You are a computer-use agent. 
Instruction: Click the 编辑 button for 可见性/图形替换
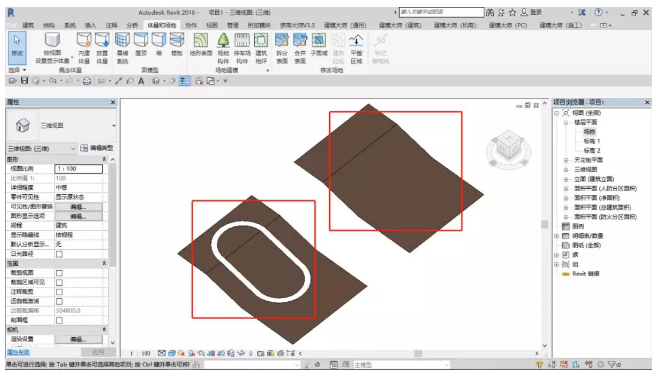click(78, 207)
